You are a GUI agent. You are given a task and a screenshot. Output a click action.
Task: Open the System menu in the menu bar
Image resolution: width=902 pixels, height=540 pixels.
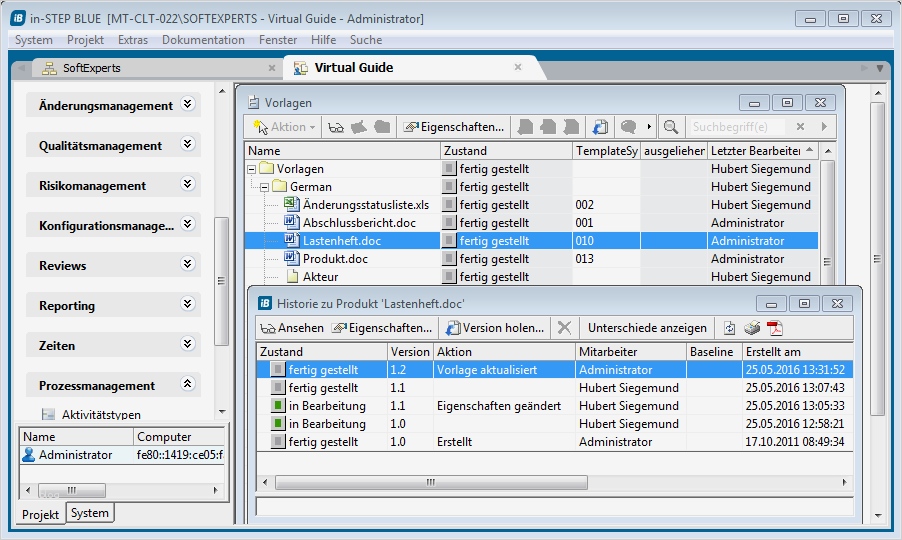(33, 40)
